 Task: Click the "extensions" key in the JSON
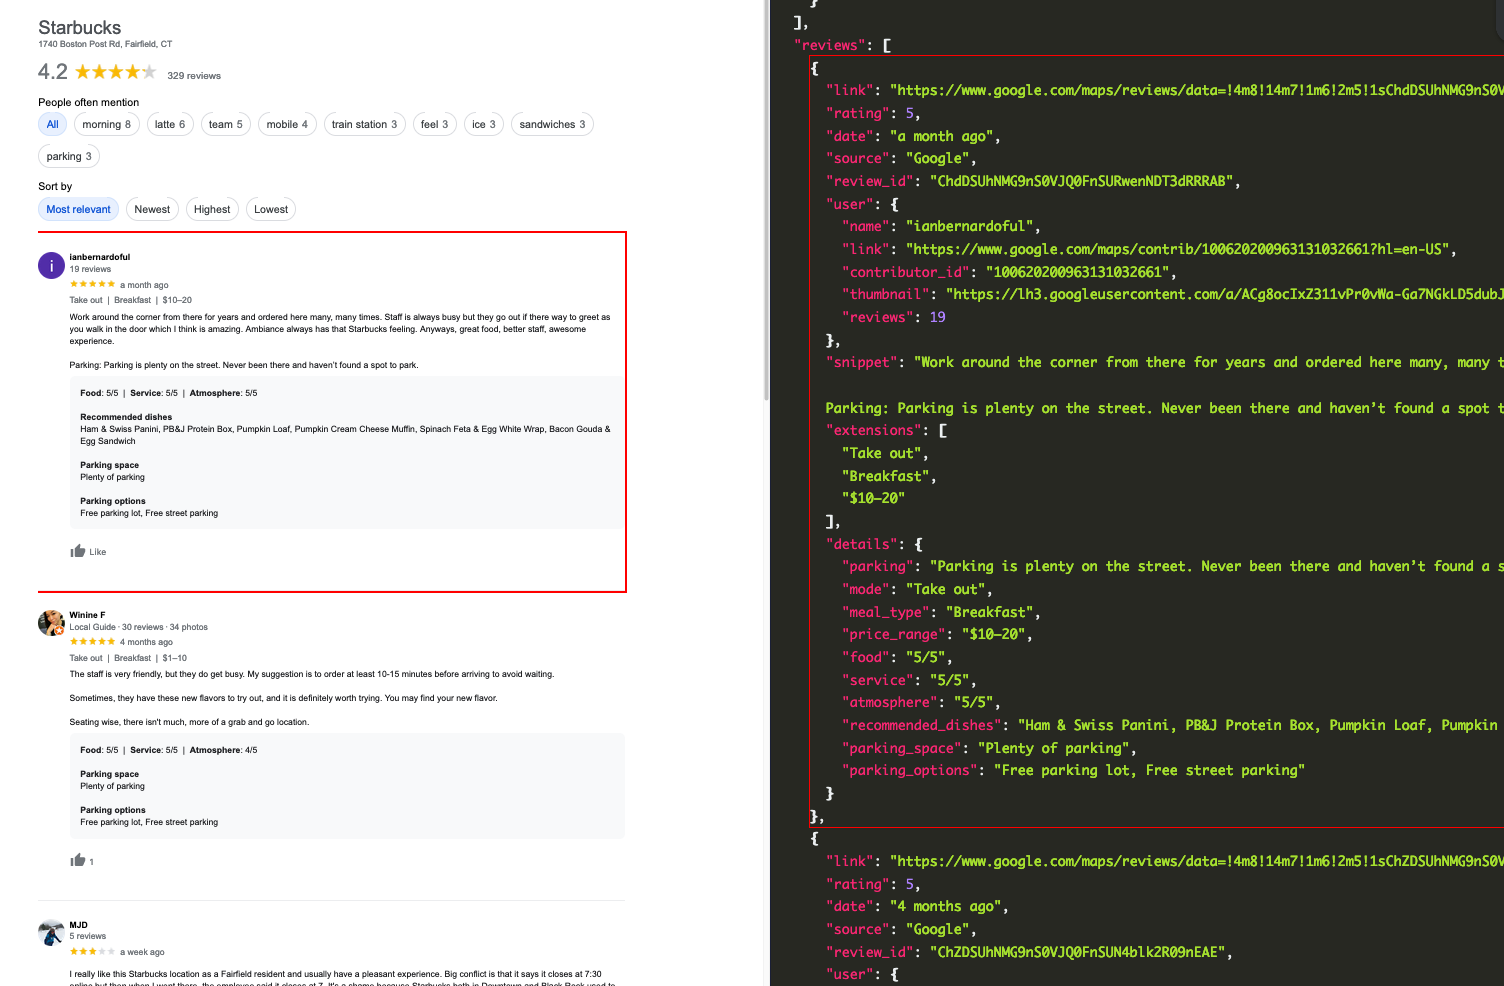[874, 430]
